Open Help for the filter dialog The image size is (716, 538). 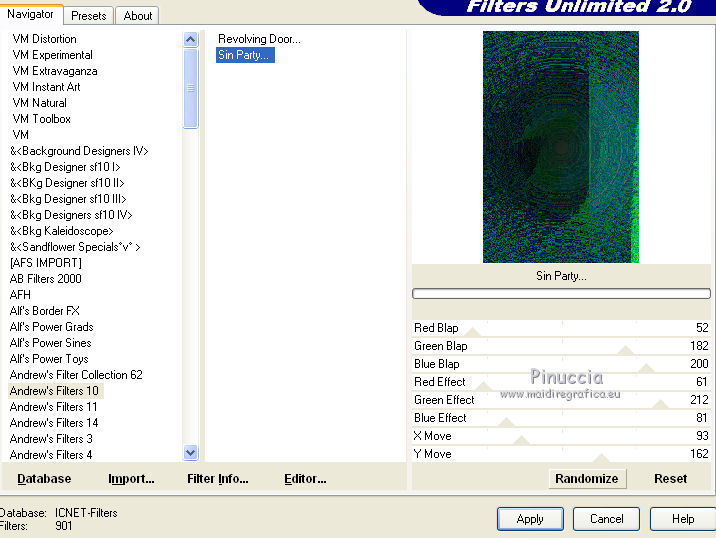click(x=682, y=519)
